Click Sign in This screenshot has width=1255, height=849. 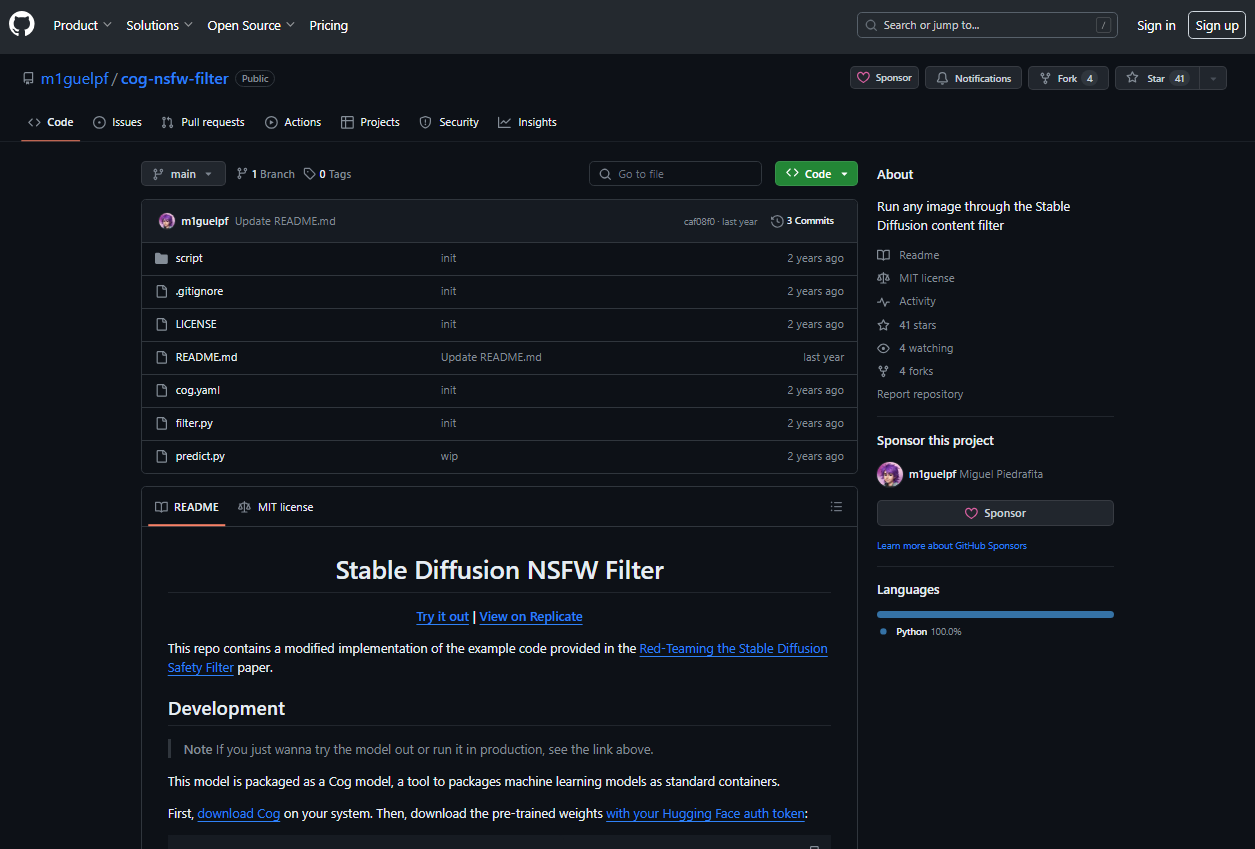tap(1156, 25)
